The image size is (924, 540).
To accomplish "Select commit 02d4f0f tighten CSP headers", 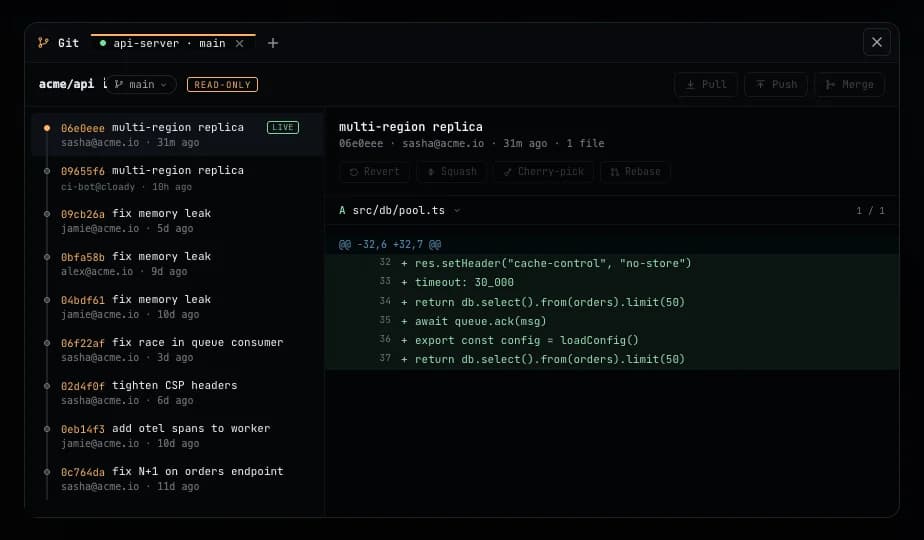I will [177, 393].
